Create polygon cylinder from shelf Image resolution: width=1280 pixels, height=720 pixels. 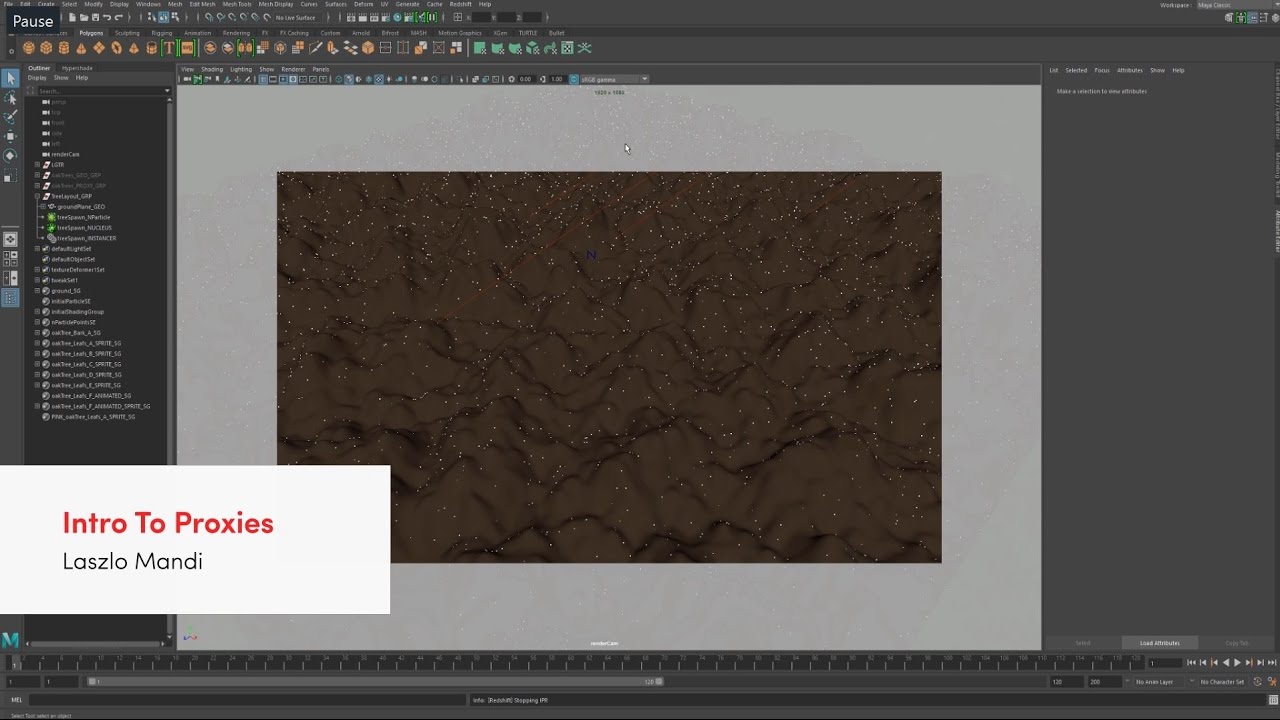point(64,48)
